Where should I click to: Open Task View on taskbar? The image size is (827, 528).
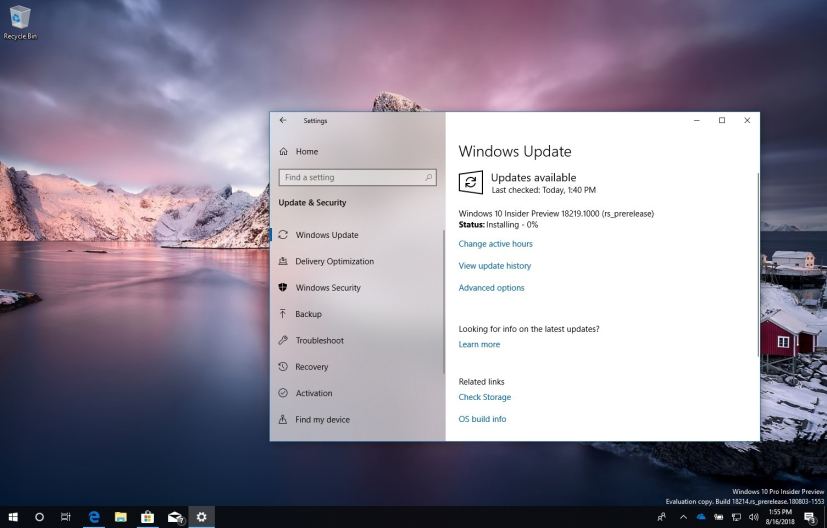tap(66, 517)
